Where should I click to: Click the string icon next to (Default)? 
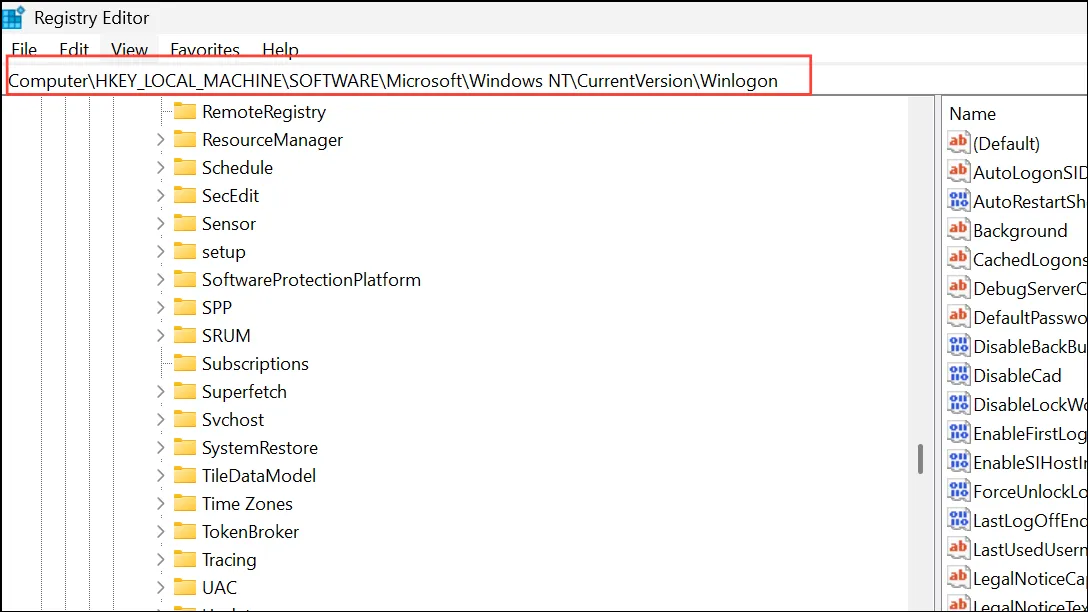tap(958, 142)
